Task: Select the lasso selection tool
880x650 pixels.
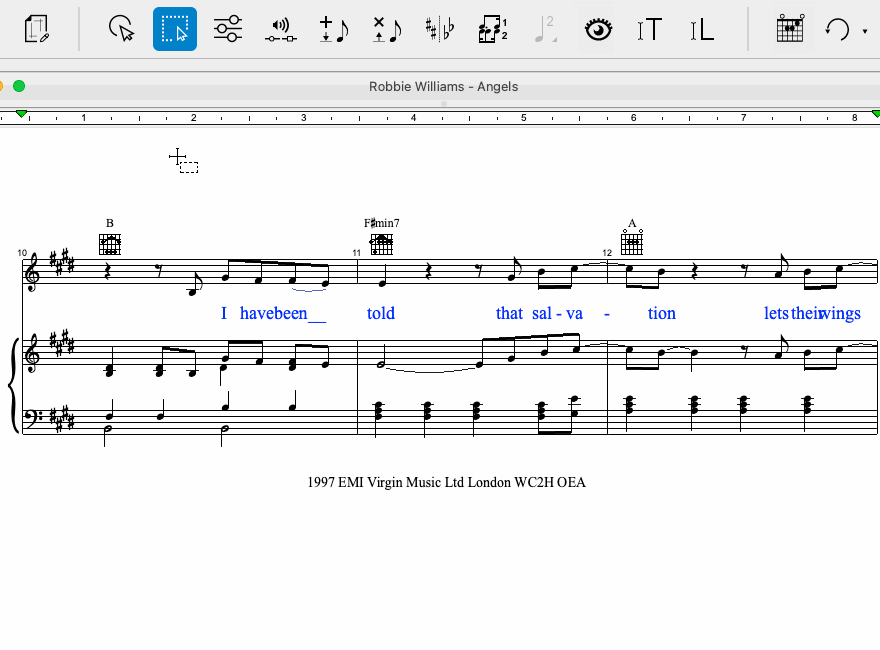Action: (x=122, y=29)
